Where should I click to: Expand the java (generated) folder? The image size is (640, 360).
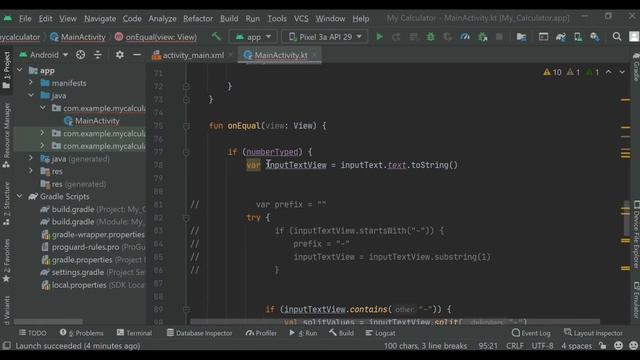(31, 158)
